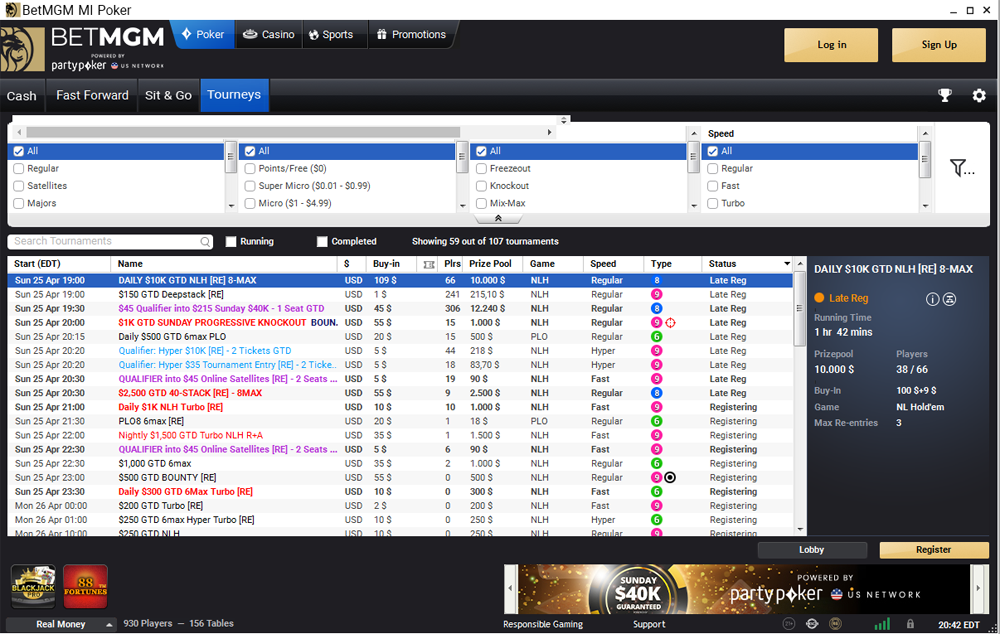Click the 9-max badge for $150 GTD Deepstack

click(x=656, y=295)
